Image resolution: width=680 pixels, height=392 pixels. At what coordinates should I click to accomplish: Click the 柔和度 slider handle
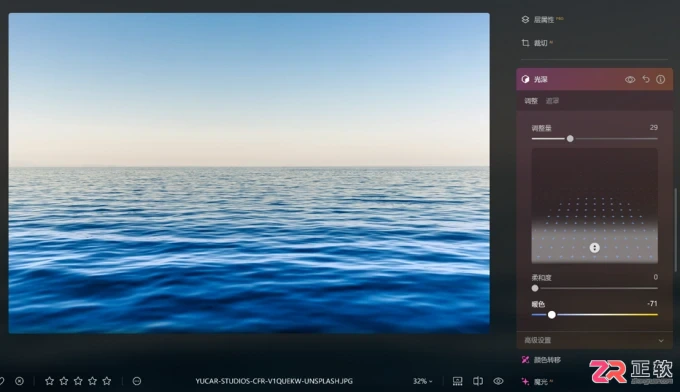[x=535, y=288]
